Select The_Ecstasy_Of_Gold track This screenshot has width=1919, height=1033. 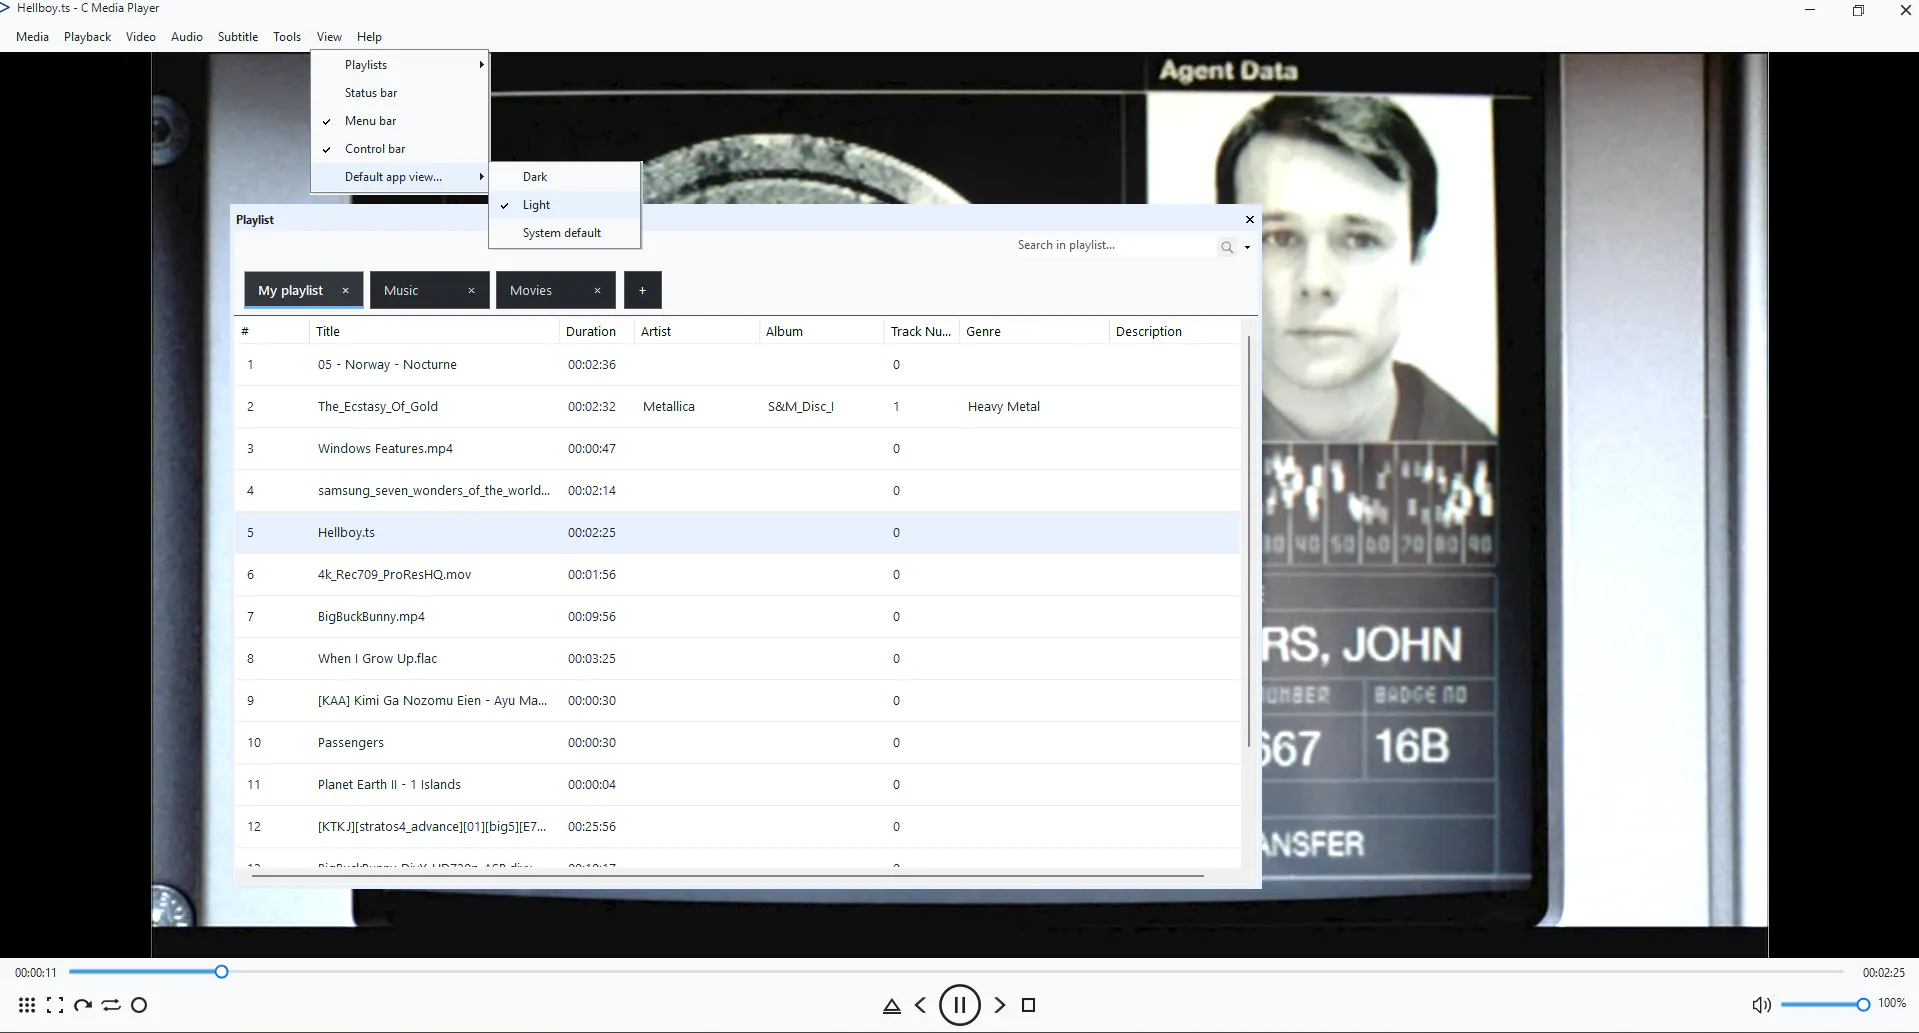click(737, 407)
